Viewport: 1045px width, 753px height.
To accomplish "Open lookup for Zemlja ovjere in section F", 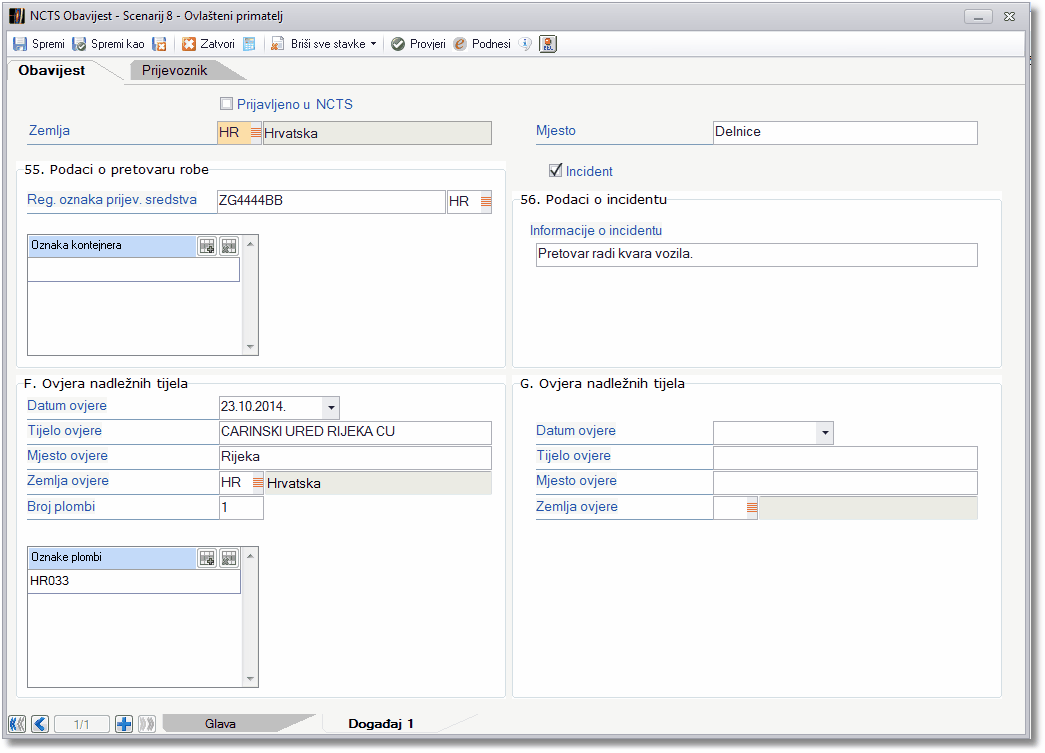I will [258, 482].
